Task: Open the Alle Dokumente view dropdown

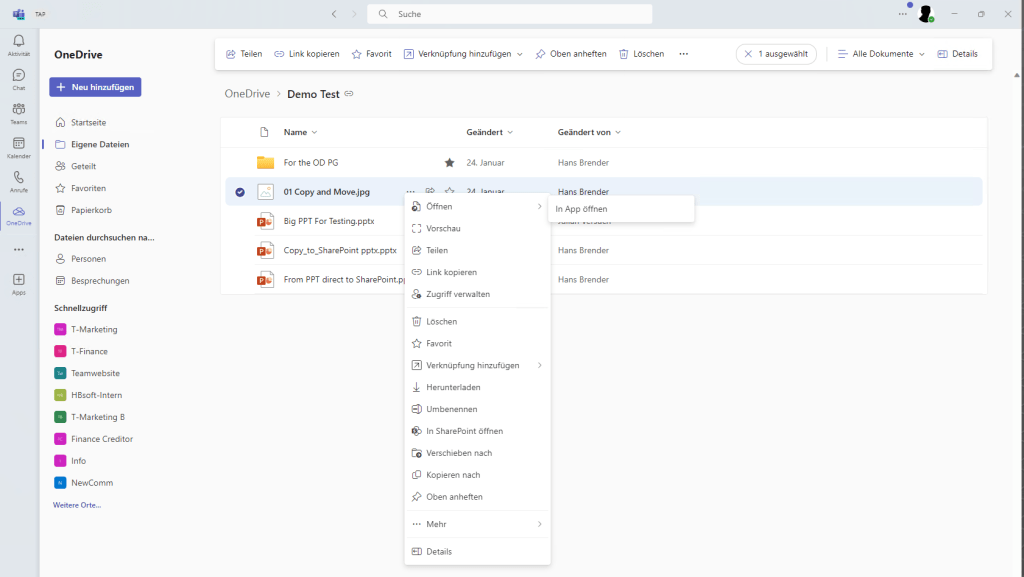Action: tap(879, 53)
